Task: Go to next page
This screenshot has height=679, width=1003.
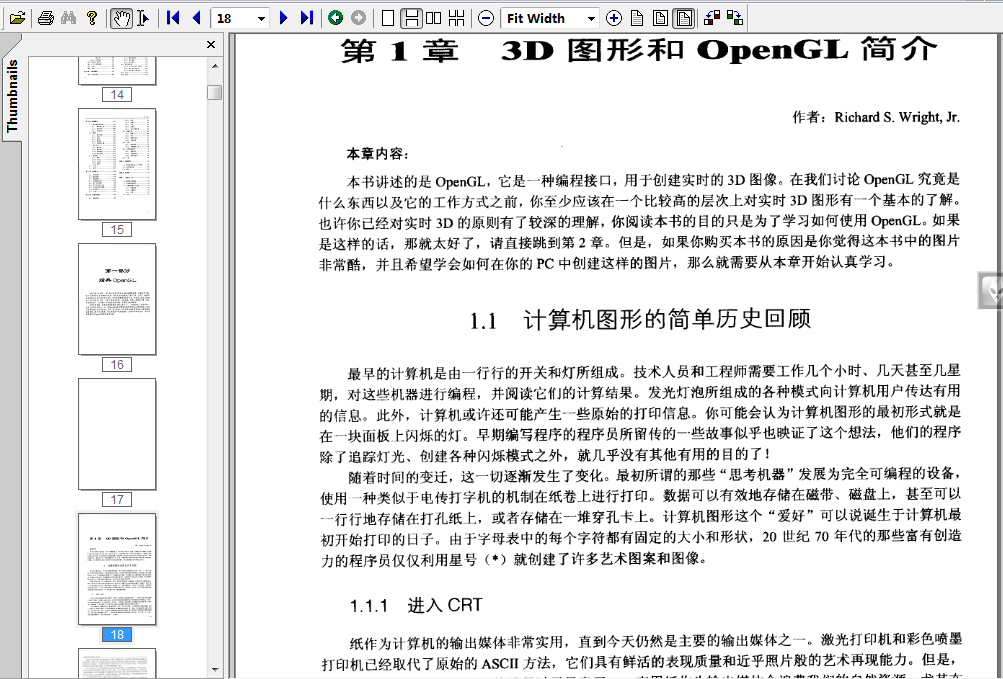Action: click(283, 18)
